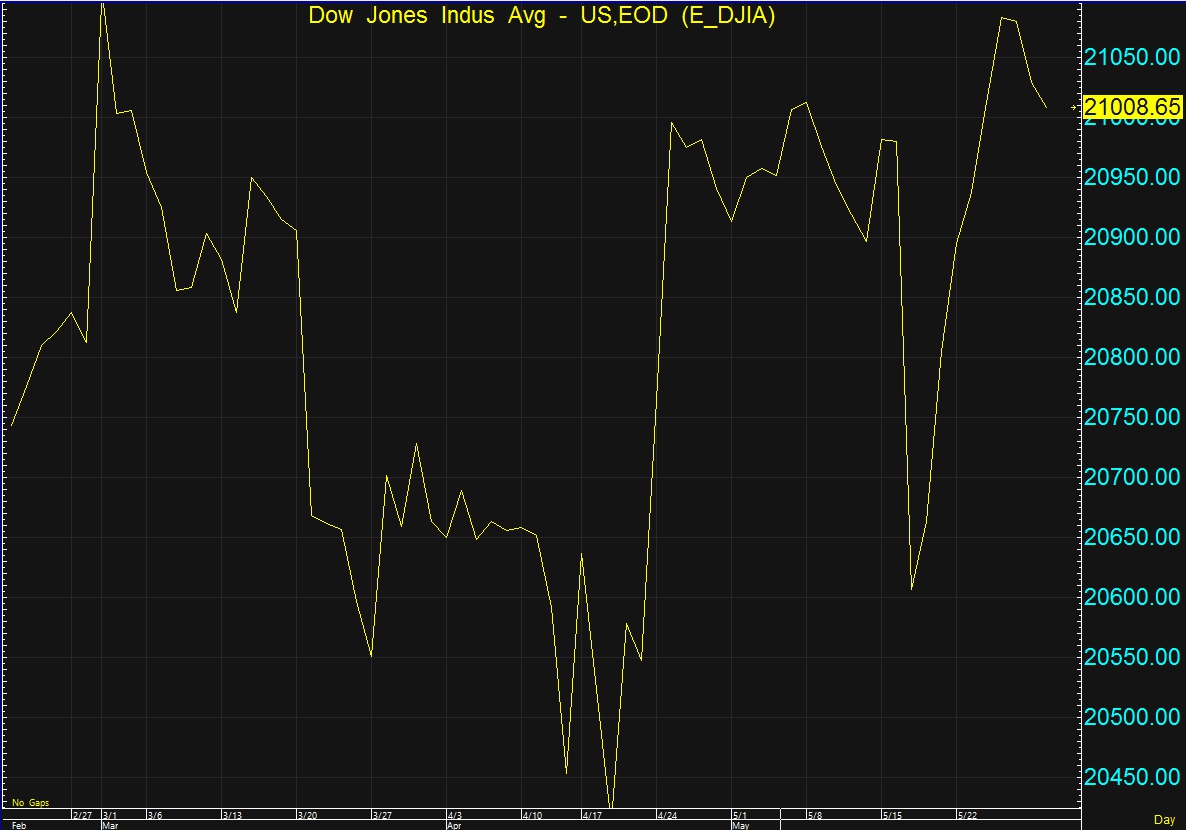The image size is (1186, 830).
Task: Click the 3/1 date marker
Action: coord(110,815)
